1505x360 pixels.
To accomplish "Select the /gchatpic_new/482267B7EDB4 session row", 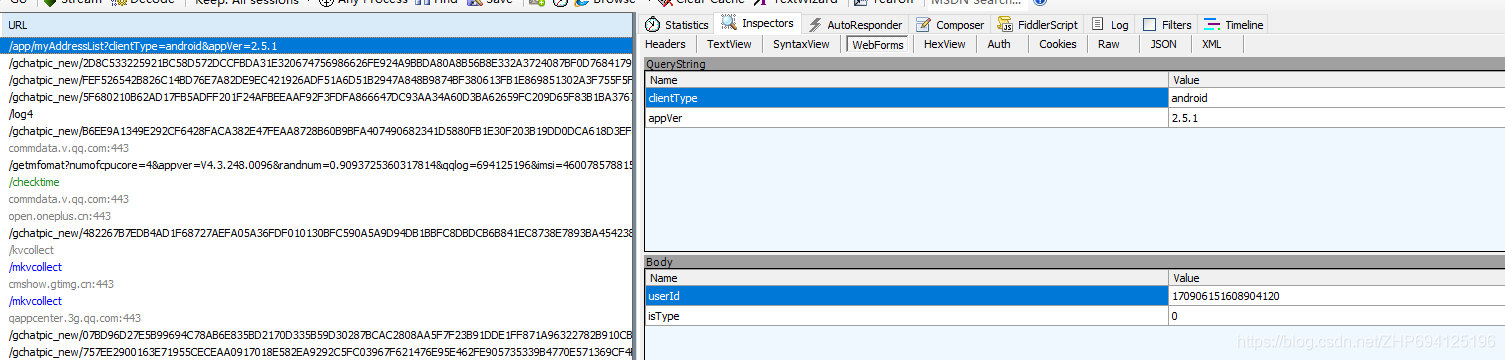I will point(317,233).
